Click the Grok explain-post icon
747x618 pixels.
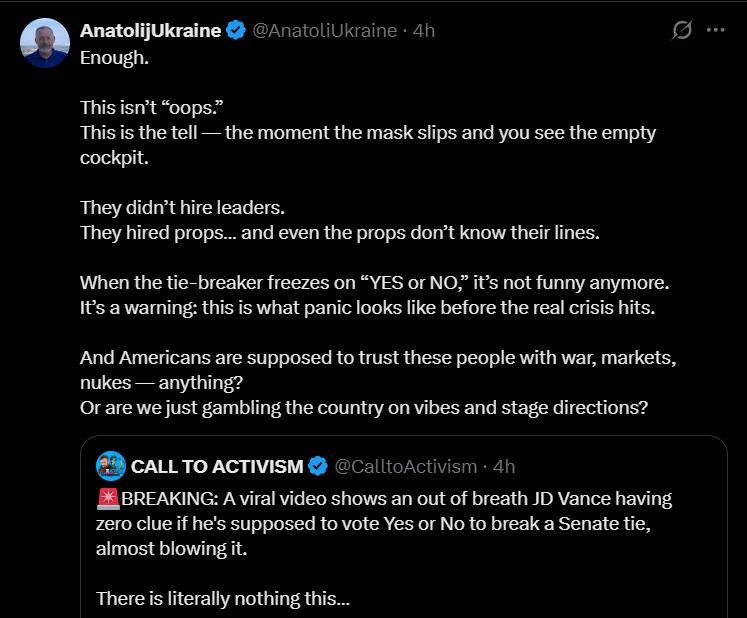pos(682,30)
